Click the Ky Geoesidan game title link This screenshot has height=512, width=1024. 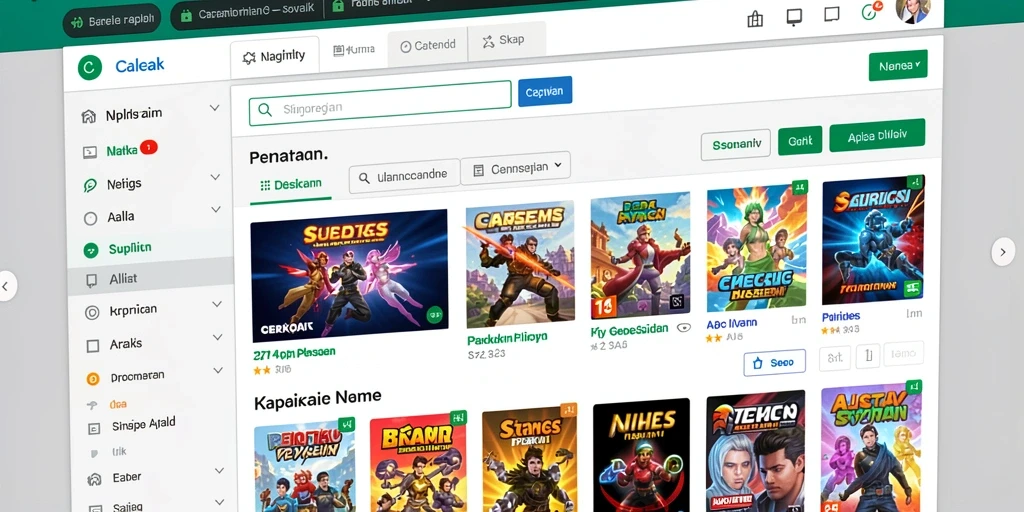629,331
